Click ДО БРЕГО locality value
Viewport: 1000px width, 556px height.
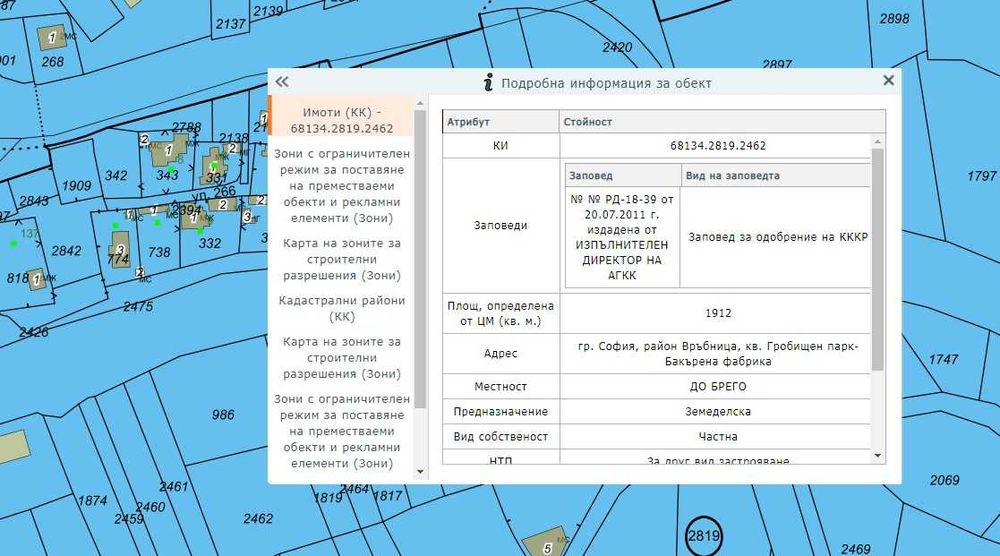pyautogui.click(x=717, y=386)
